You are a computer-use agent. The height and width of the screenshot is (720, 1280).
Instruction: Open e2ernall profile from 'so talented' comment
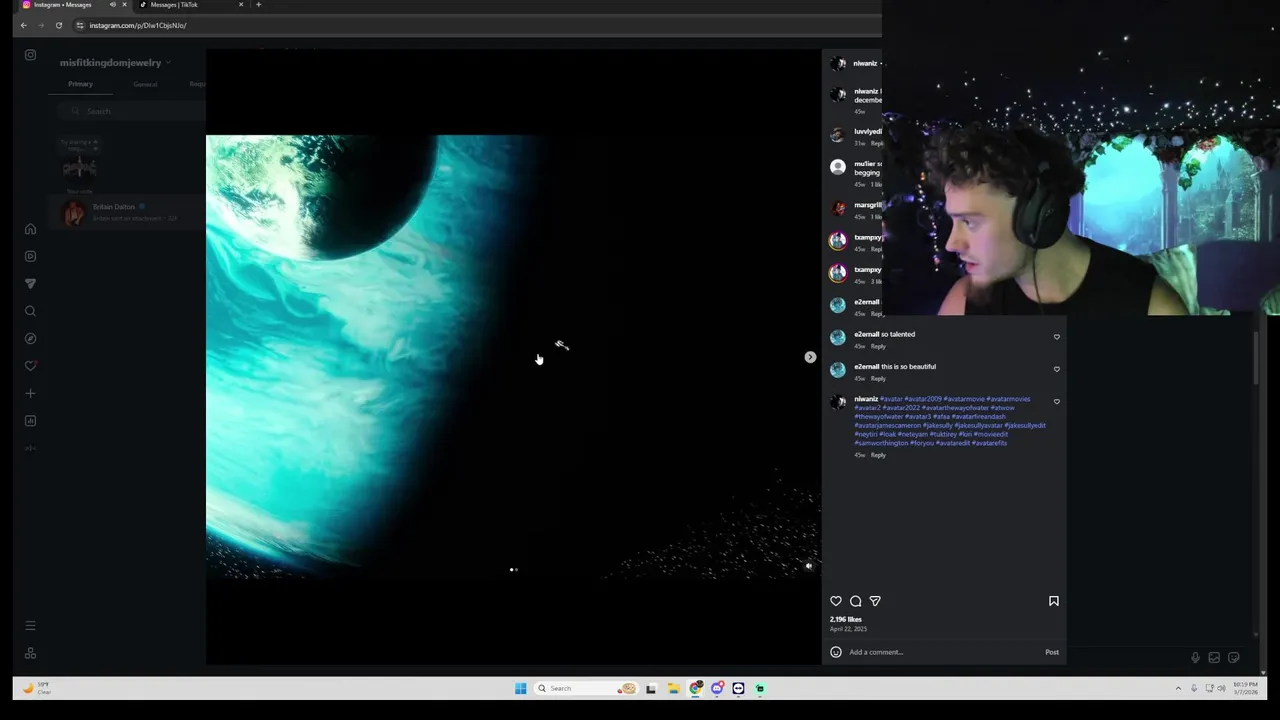[867, 334]
